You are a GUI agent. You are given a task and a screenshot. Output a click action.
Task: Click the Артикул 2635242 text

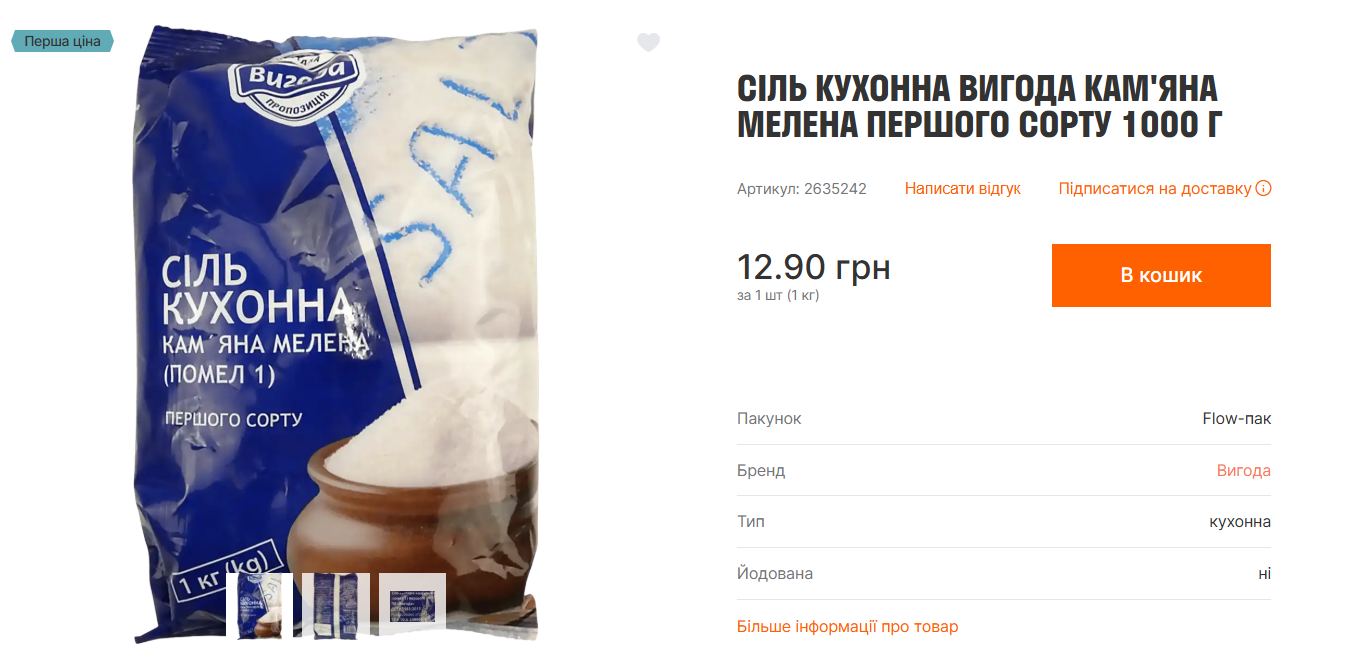pos(802,188)
